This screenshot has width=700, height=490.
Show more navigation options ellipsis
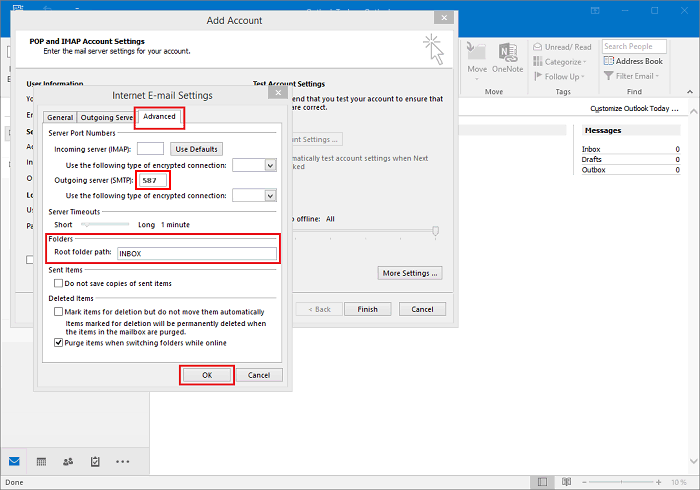tap(122, 462)
